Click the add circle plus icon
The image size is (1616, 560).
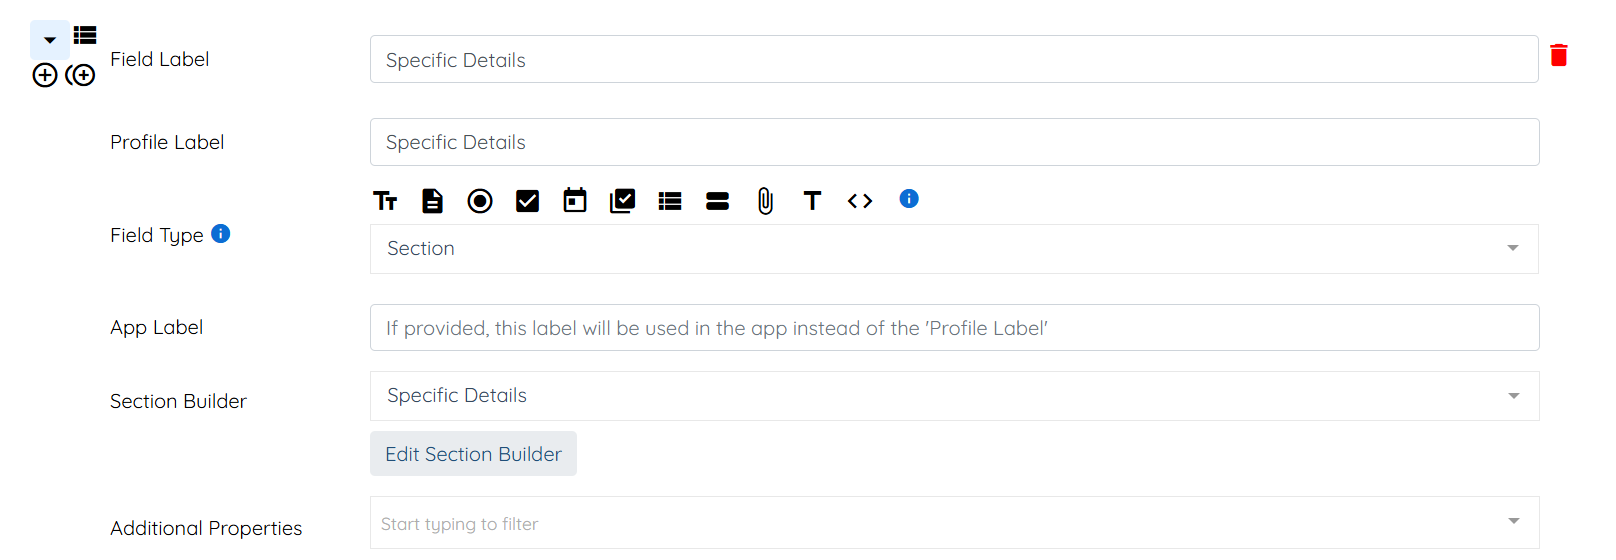point(45,75)
